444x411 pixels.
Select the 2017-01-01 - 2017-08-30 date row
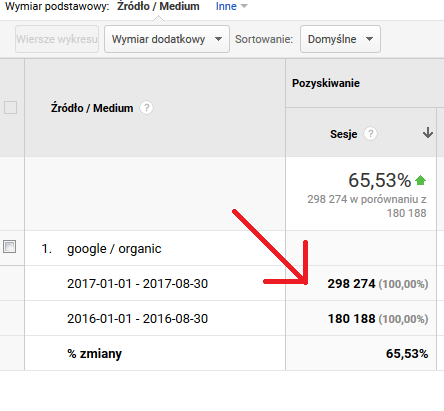click(x=137, y=284)
